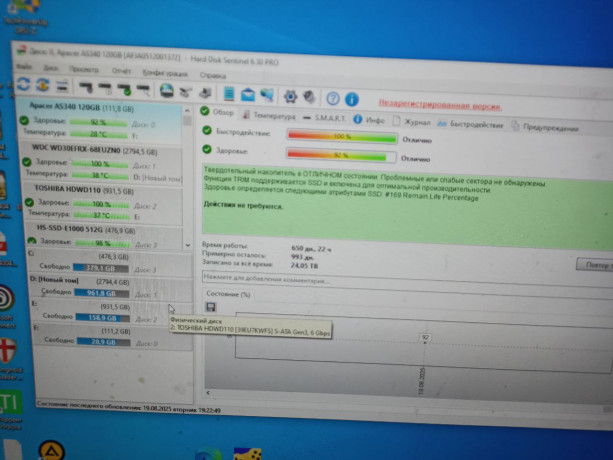
Task: Toggle the disk list panel lines icon
Action: click(62, 86)
